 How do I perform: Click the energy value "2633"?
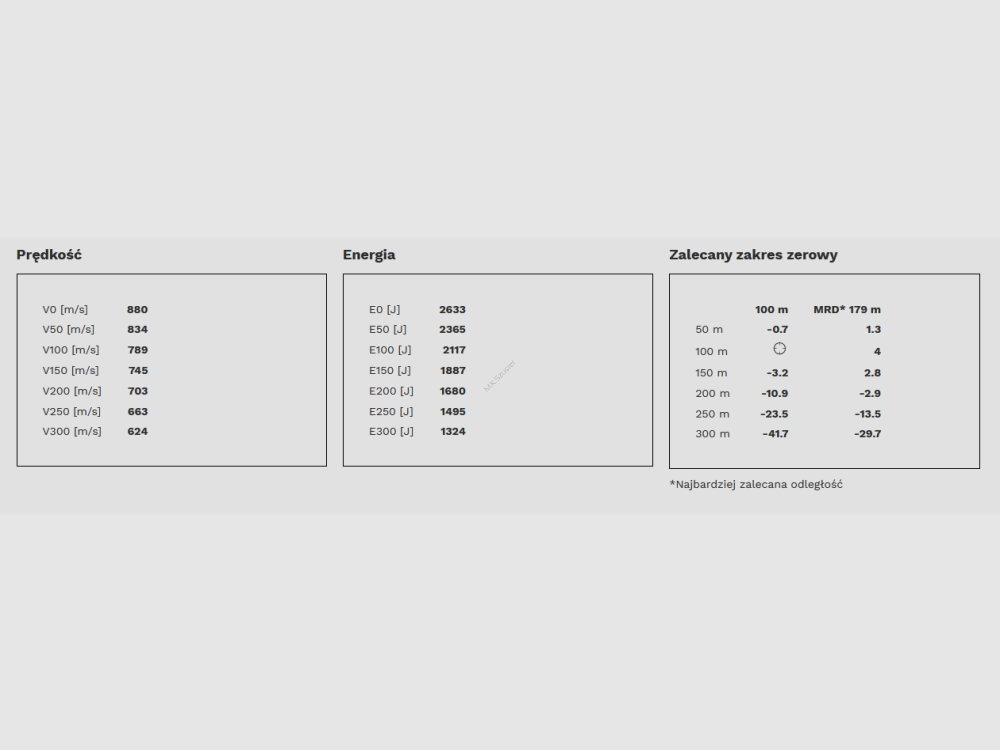452,310
